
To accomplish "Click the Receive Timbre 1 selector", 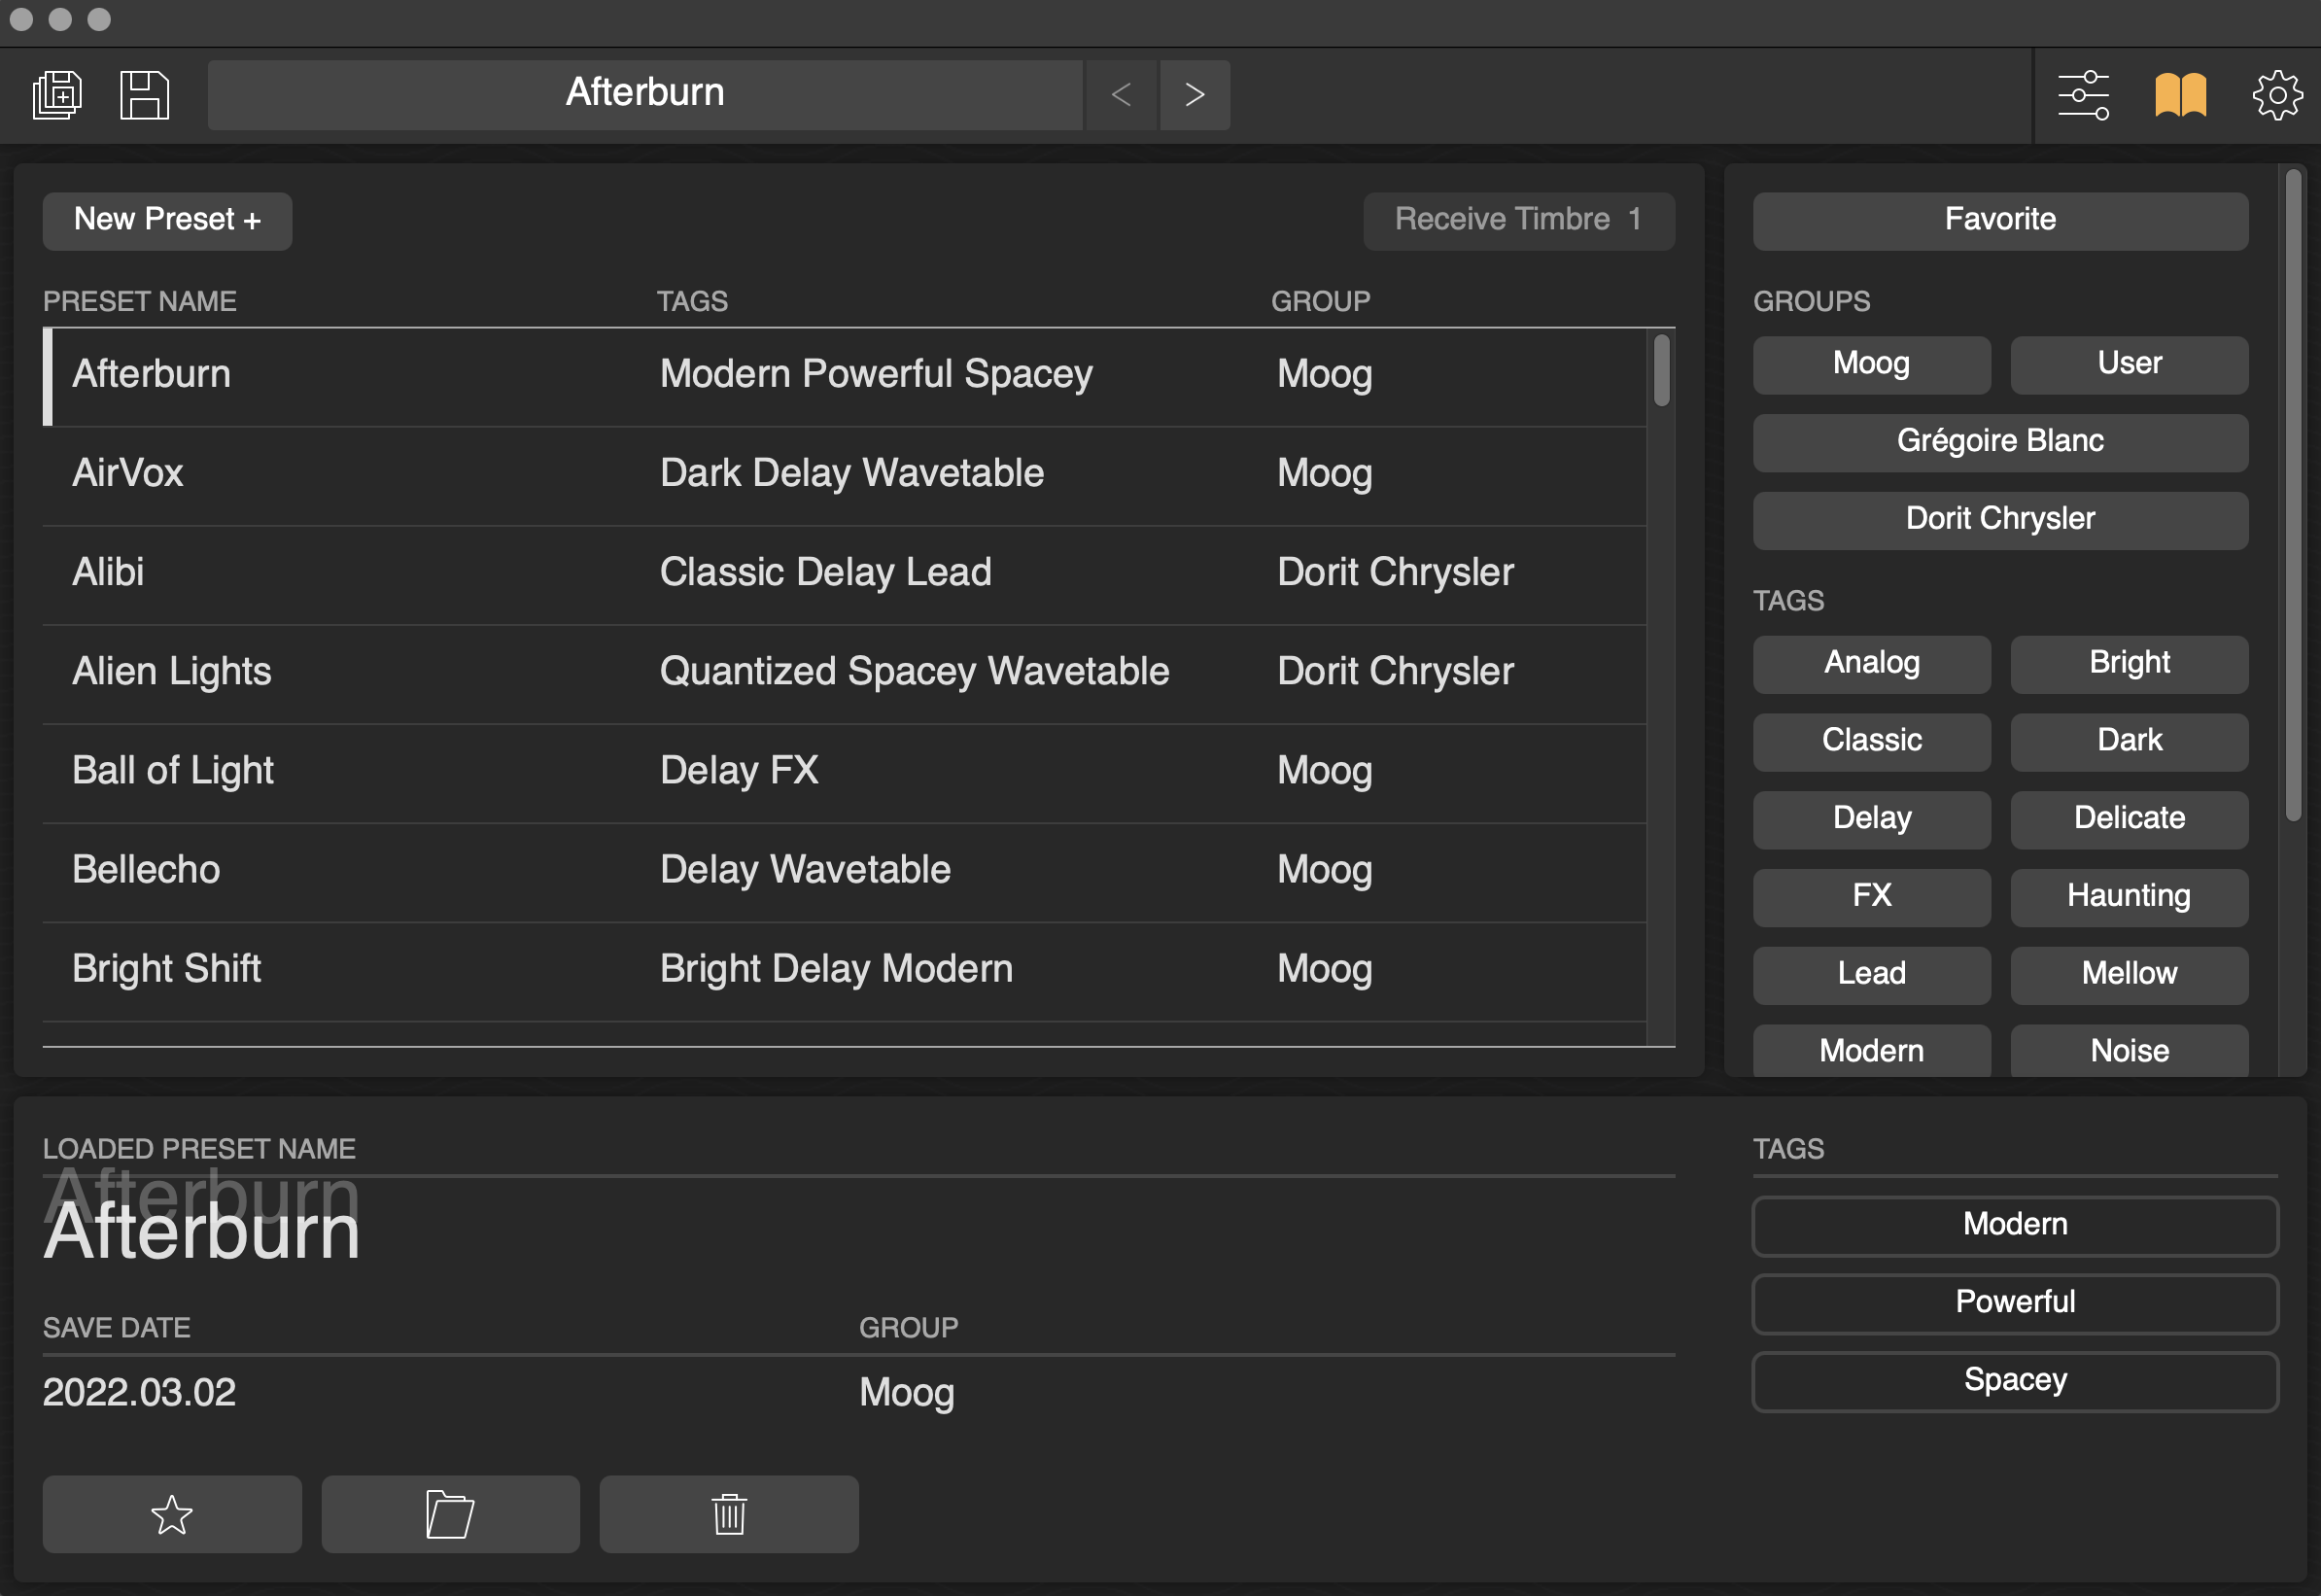I will (x=1518, y=220).
